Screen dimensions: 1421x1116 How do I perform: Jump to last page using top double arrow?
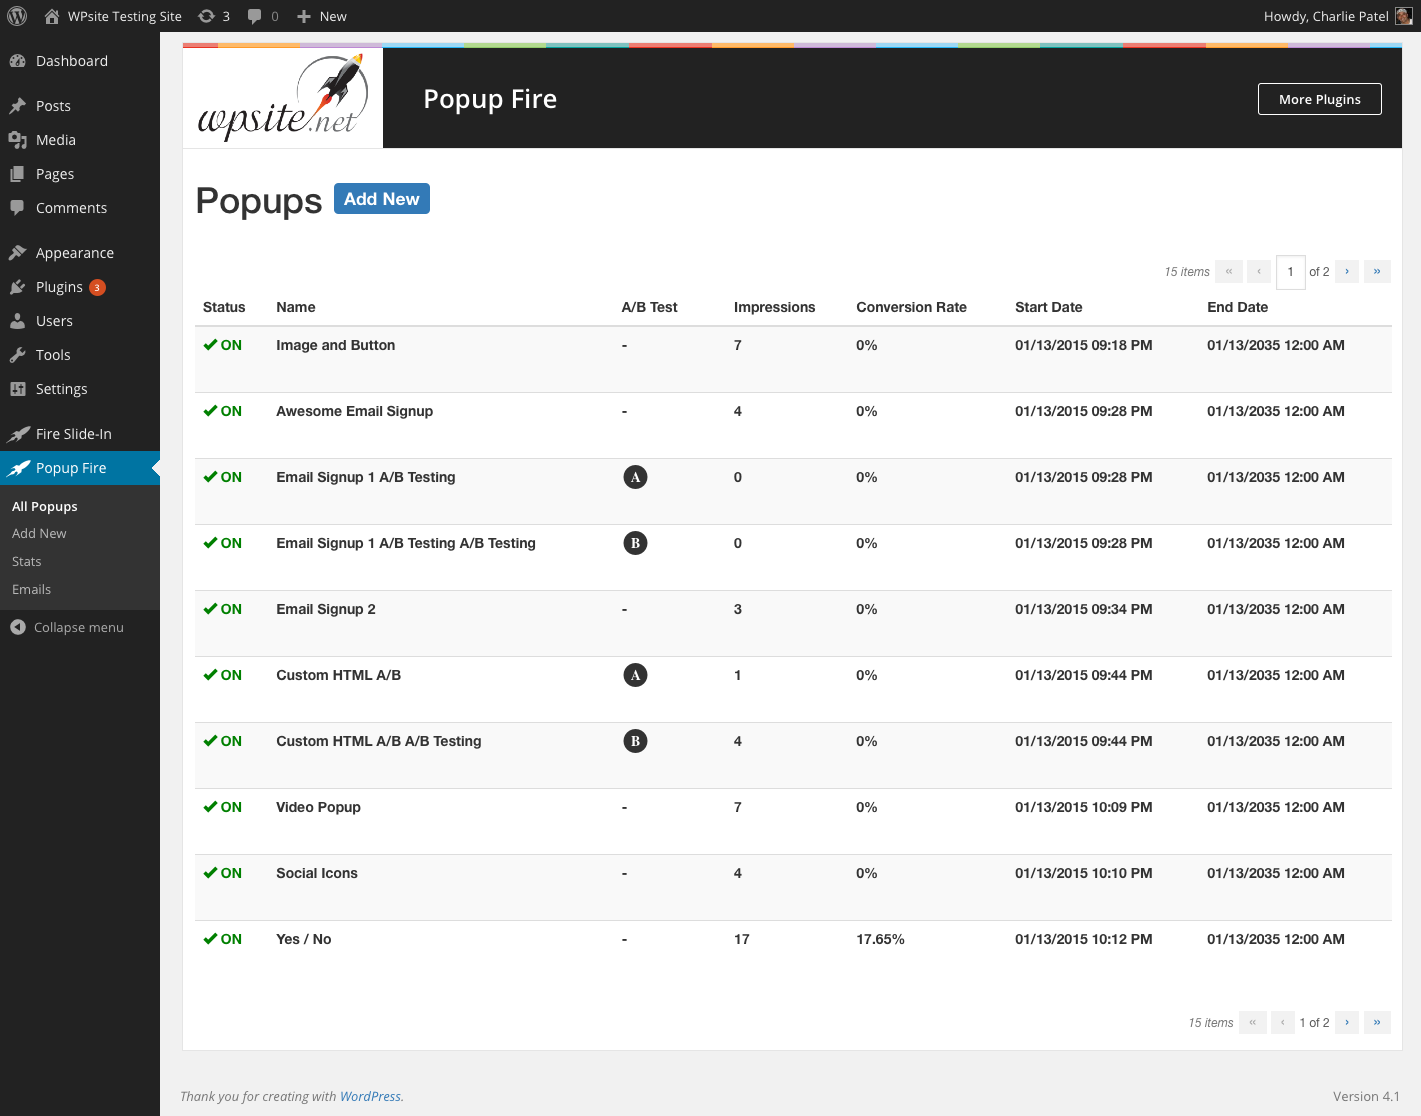click(x=1377, y=271)
